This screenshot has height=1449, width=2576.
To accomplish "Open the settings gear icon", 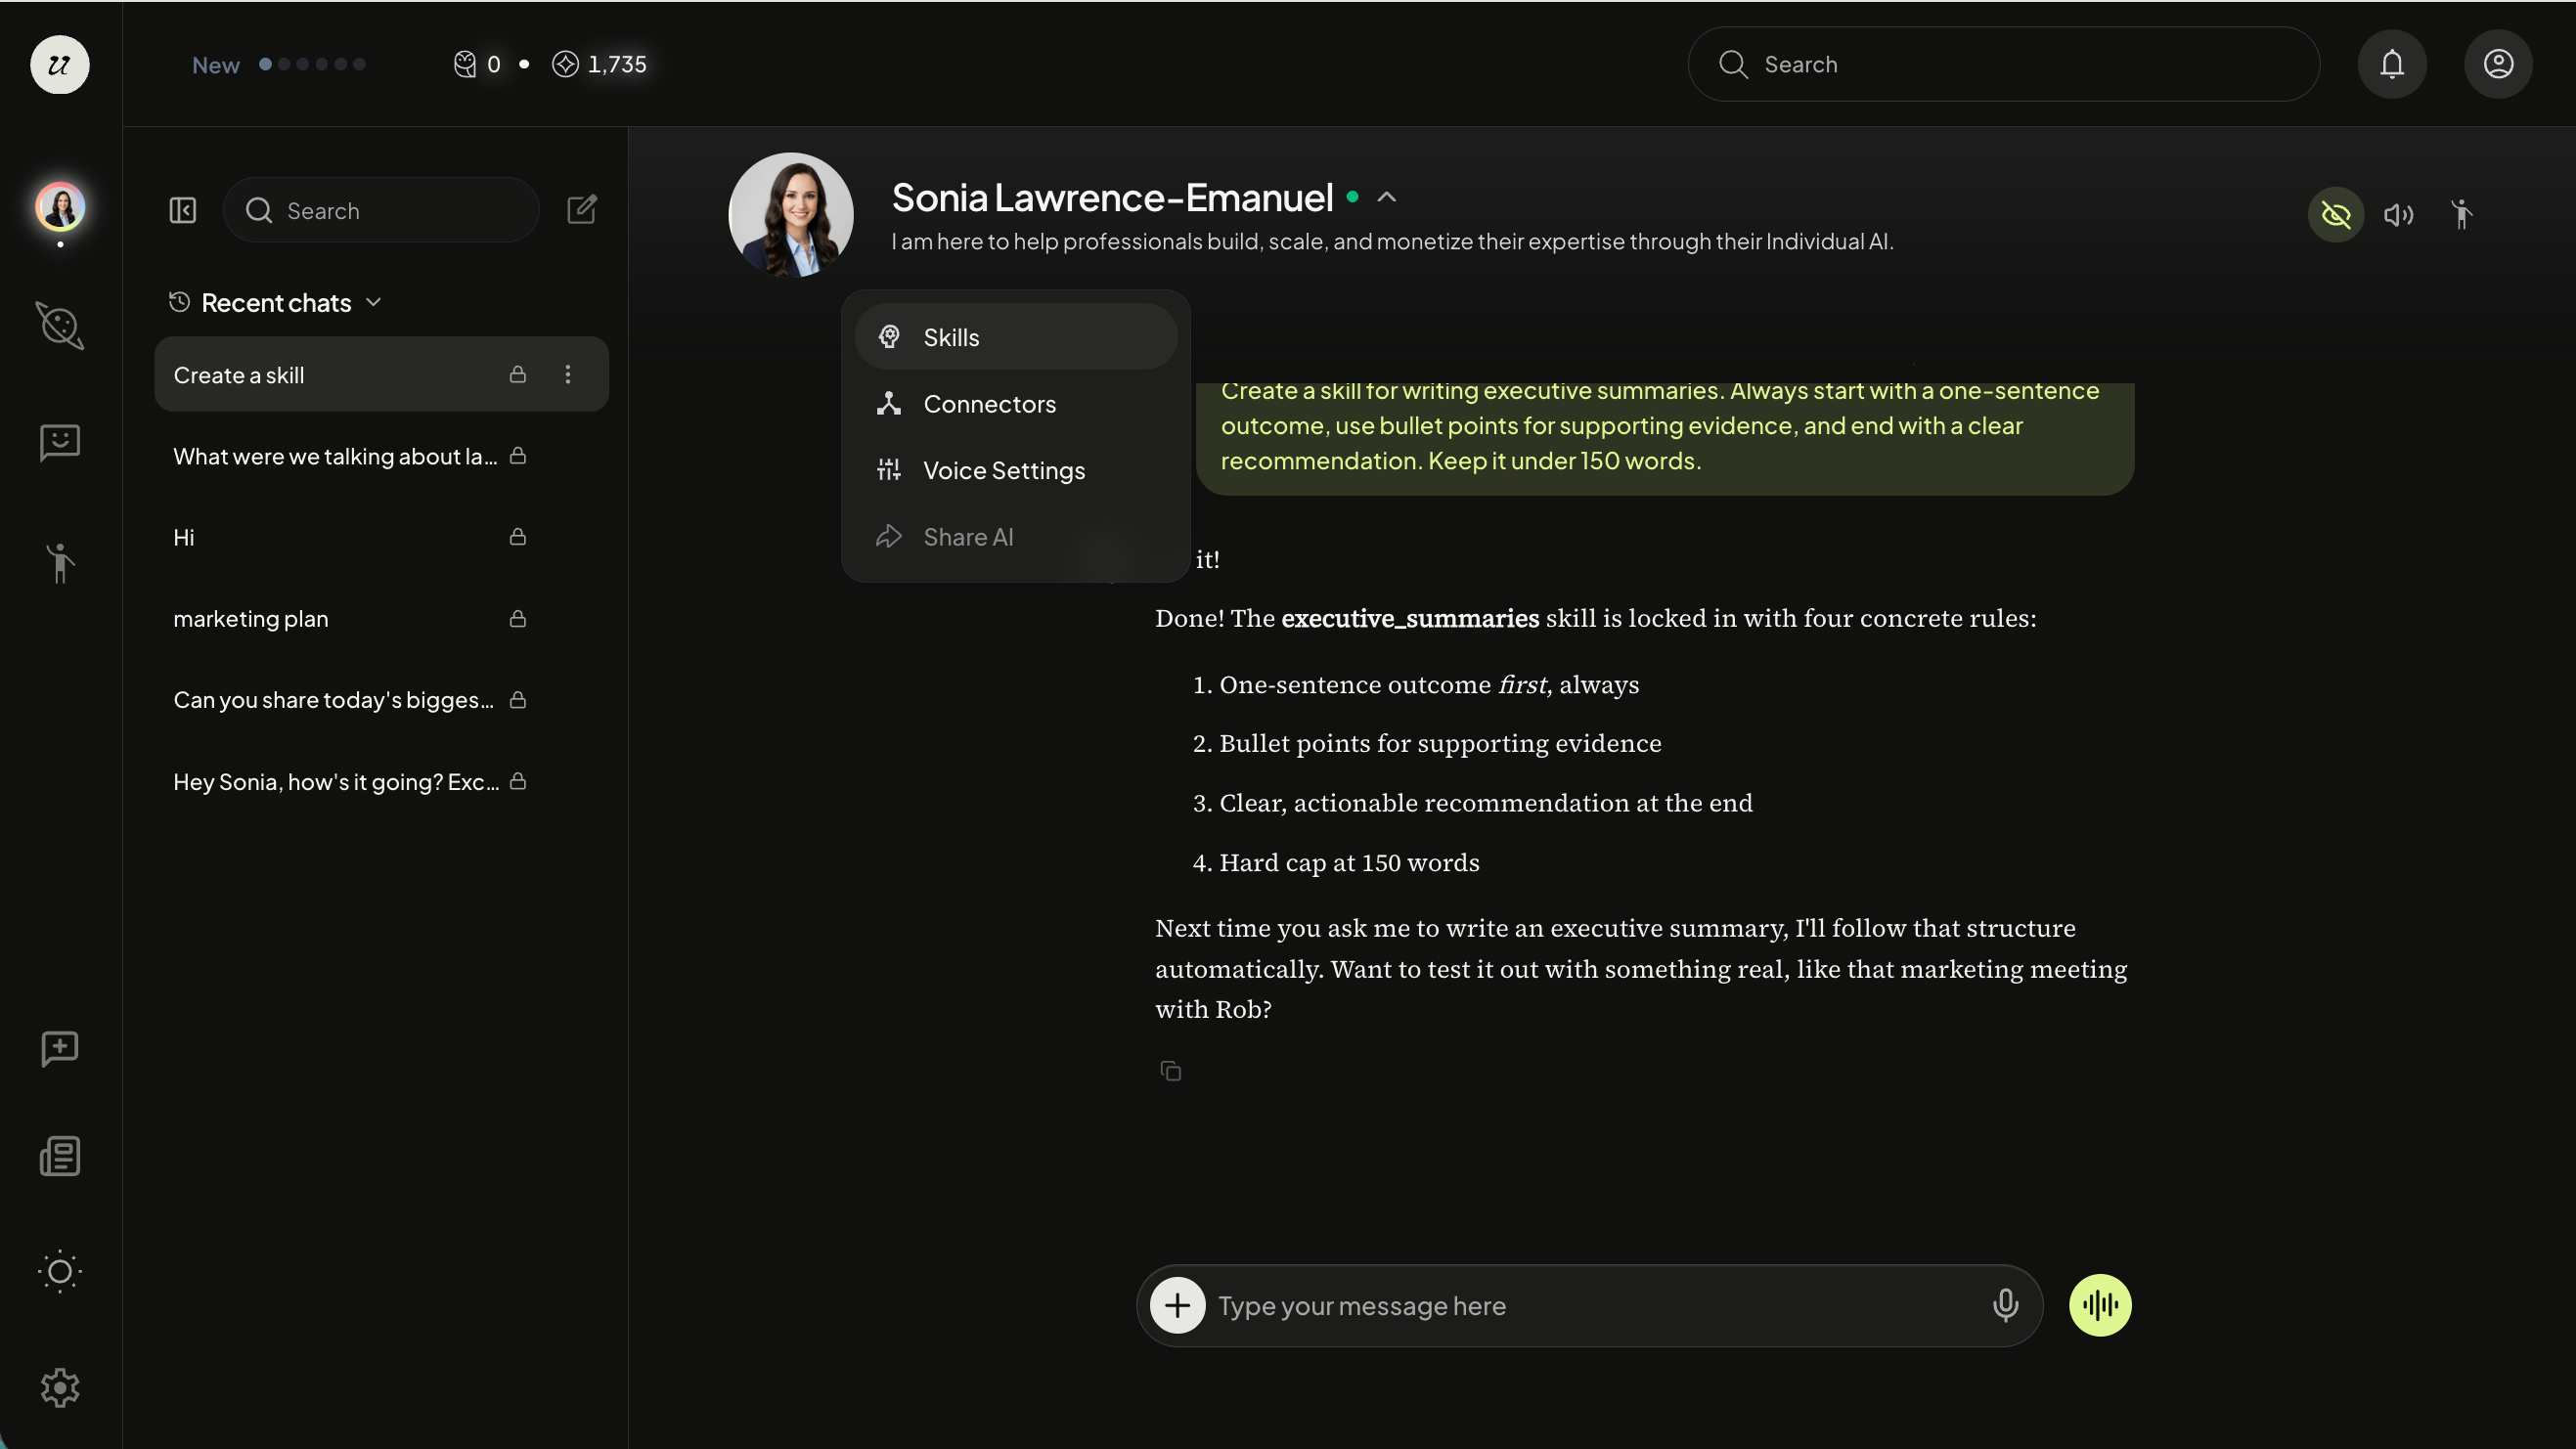I will point(60,1388).
